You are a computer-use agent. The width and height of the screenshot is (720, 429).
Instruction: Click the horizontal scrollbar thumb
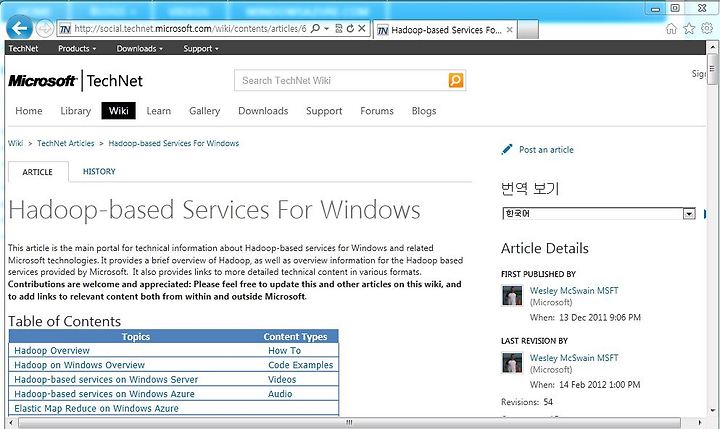click(x=349, y=422)
